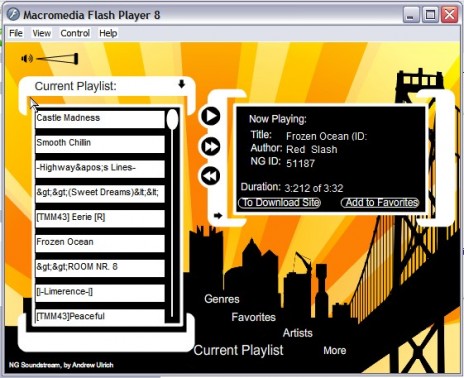Go to the Current Playlist section link
Viewport: 464px width, 378px height.
238,350
